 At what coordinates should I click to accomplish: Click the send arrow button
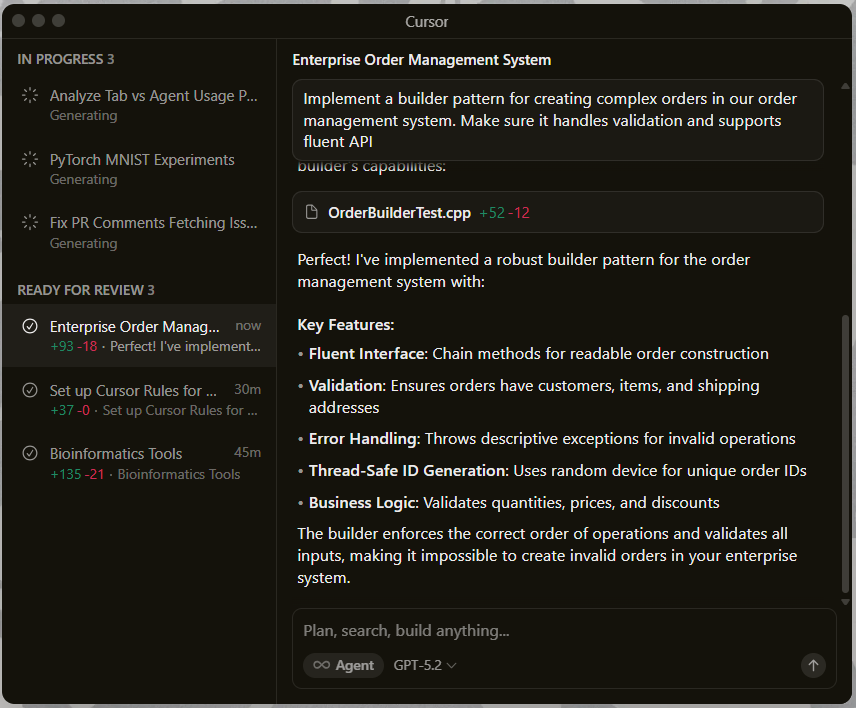click(813, 665)
